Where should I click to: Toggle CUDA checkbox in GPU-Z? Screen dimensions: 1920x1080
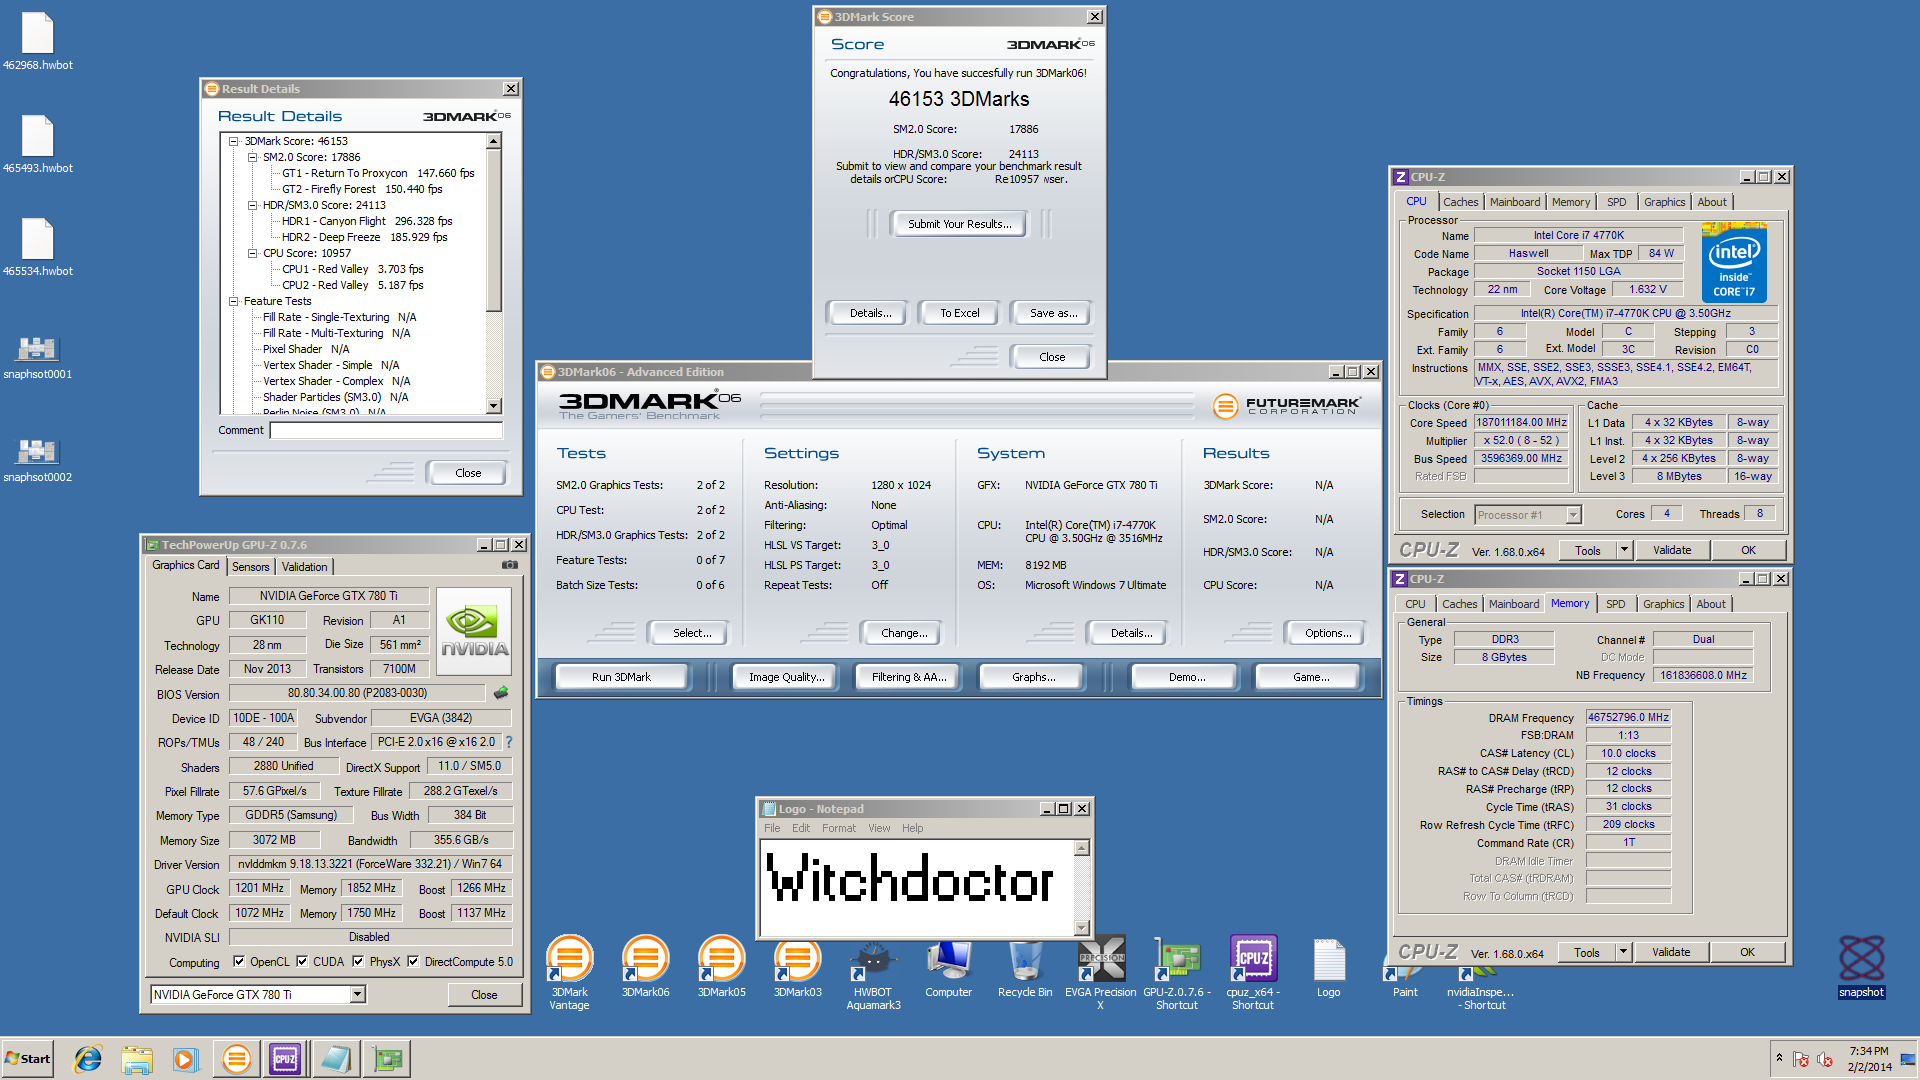[x=301, y=962]
